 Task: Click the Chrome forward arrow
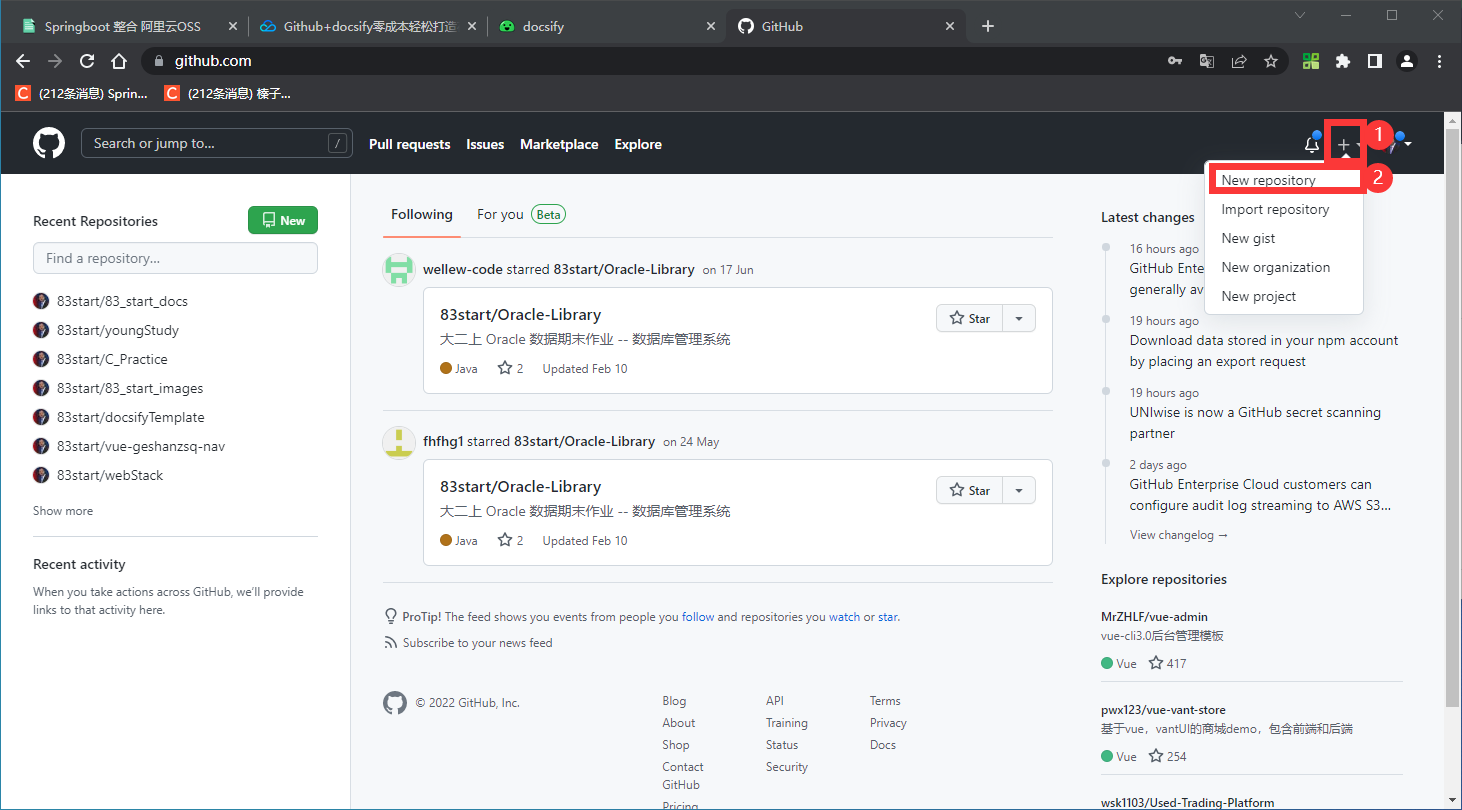[55, 61]
